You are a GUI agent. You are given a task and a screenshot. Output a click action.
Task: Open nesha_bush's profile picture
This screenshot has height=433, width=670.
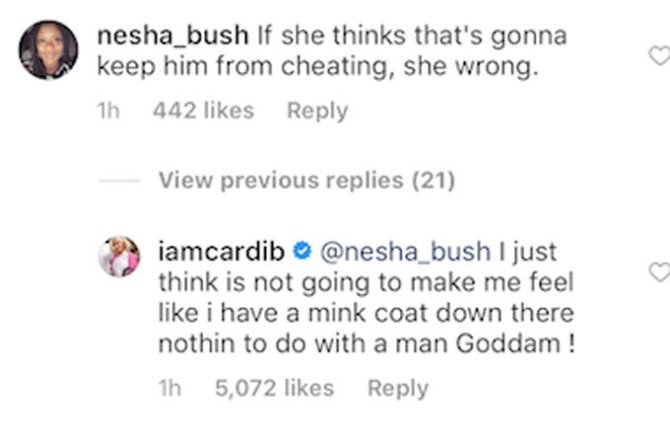[x=48, y=50]
